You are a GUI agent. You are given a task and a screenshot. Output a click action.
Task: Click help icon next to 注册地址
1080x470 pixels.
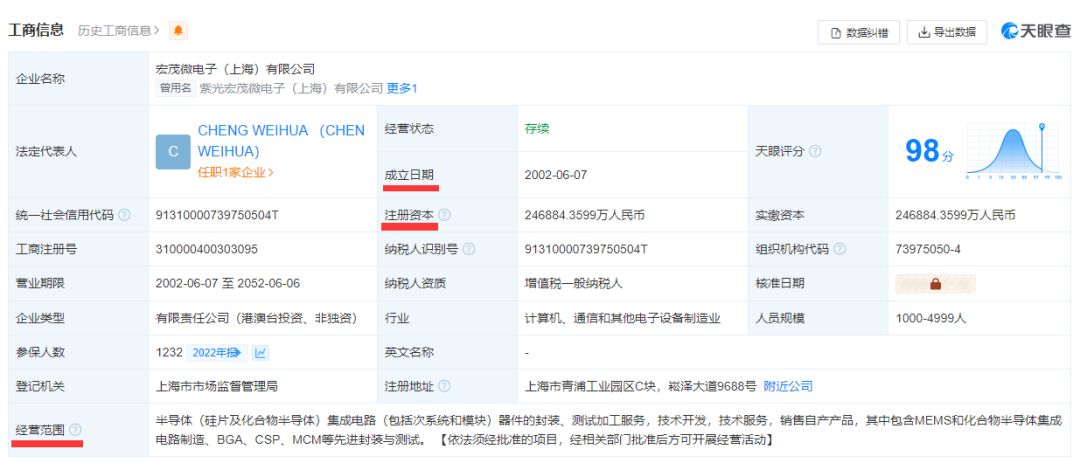(x=444, y=386)
